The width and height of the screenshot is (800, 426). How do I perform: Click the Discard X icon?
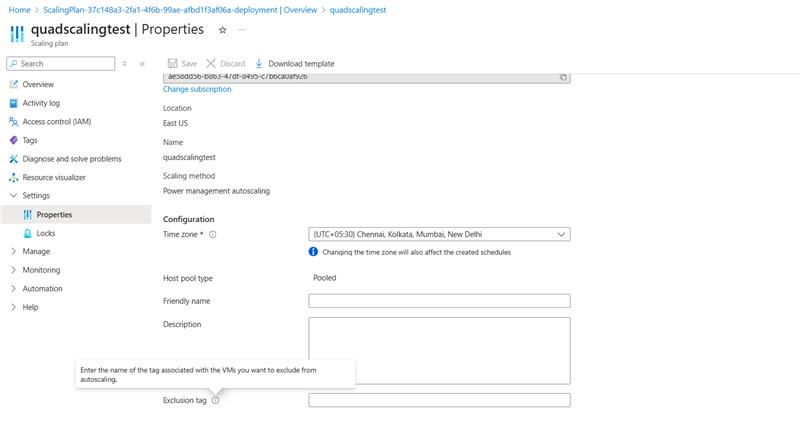211,63
